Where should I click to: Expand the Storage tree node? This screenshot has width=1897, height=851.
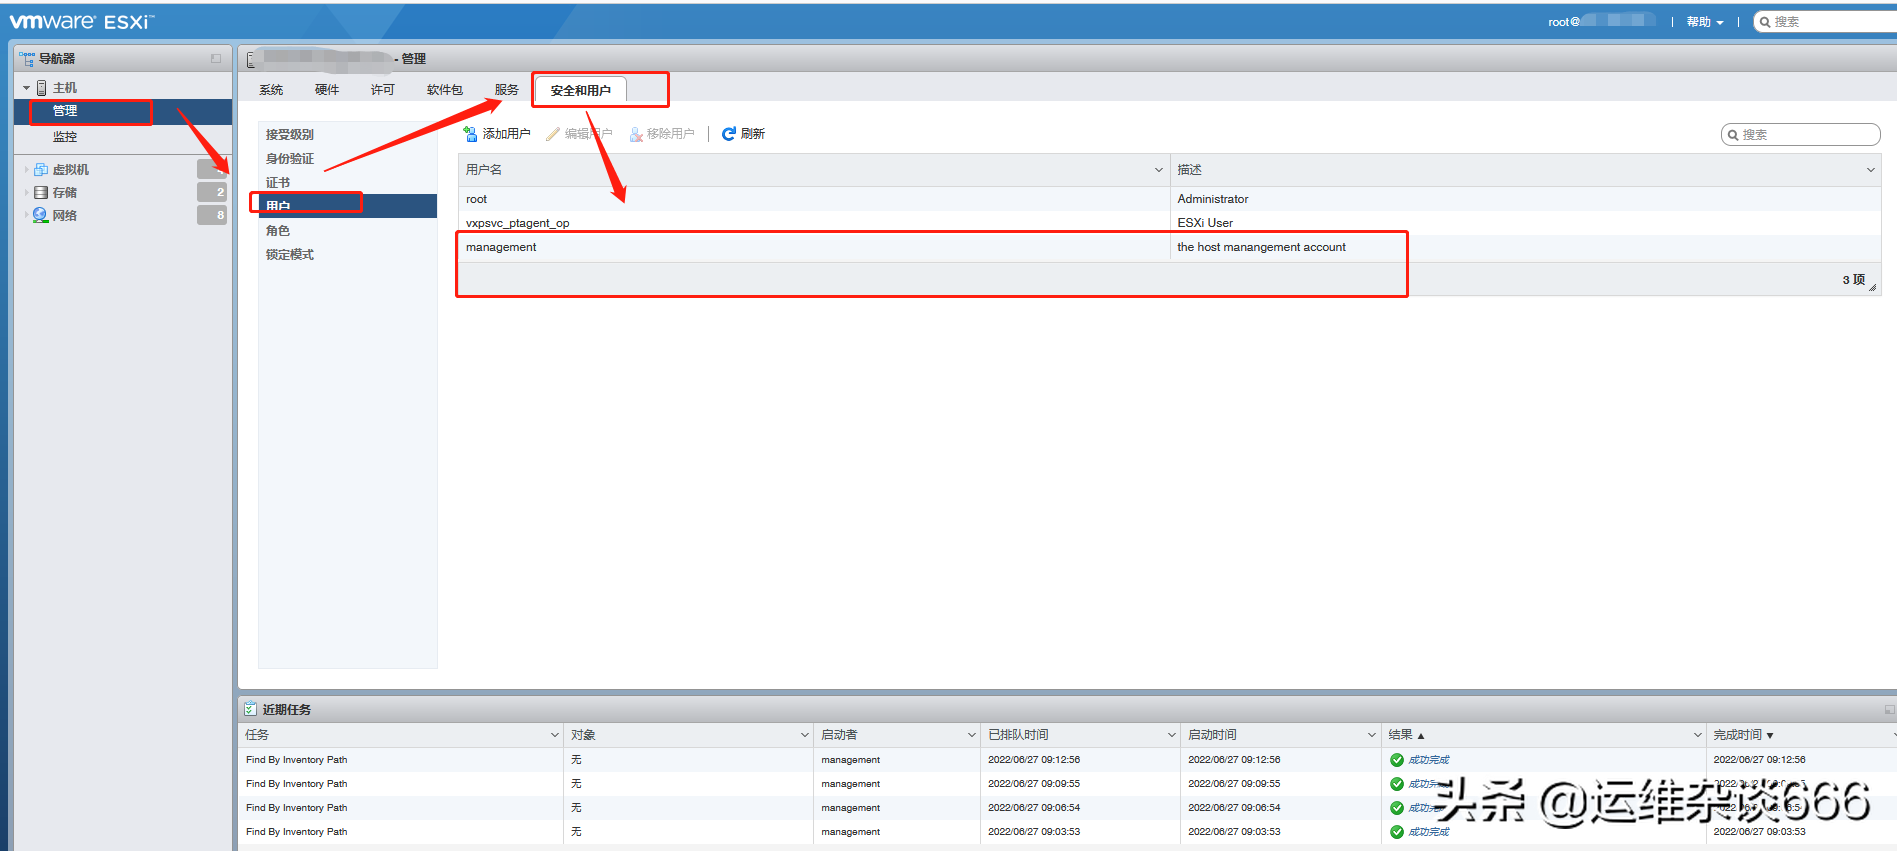click(26, 193)
